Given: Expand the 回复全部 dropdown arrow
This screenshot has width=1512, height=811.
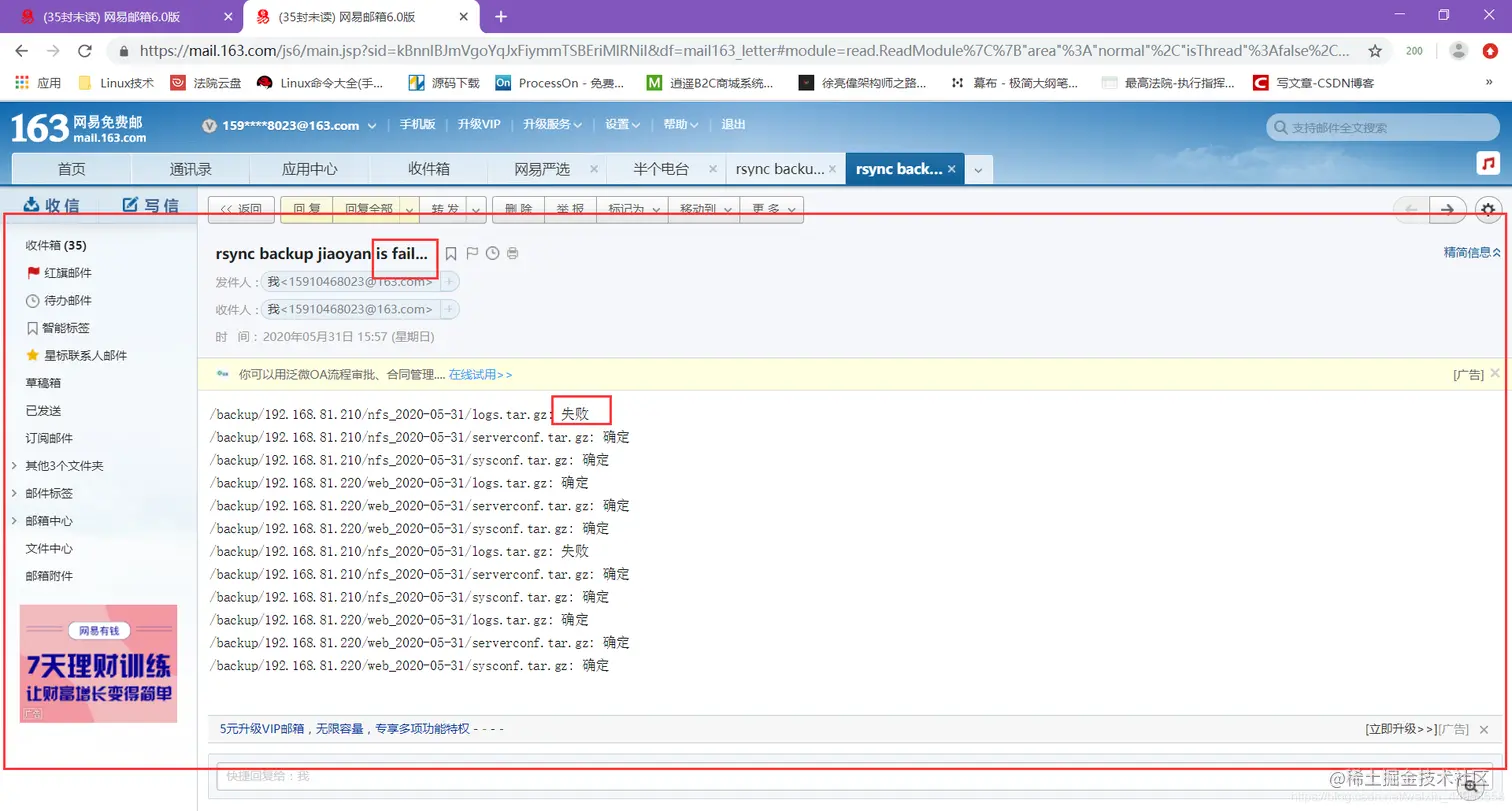Looking at the screenshot, I should [x=408, y=209].
